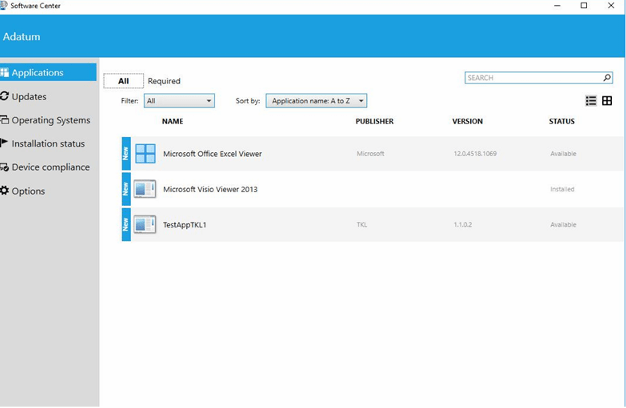The width and height of the screenshot is (626, 408).
Task: Click the VERSION column header
Action: (x=467, y=122)
